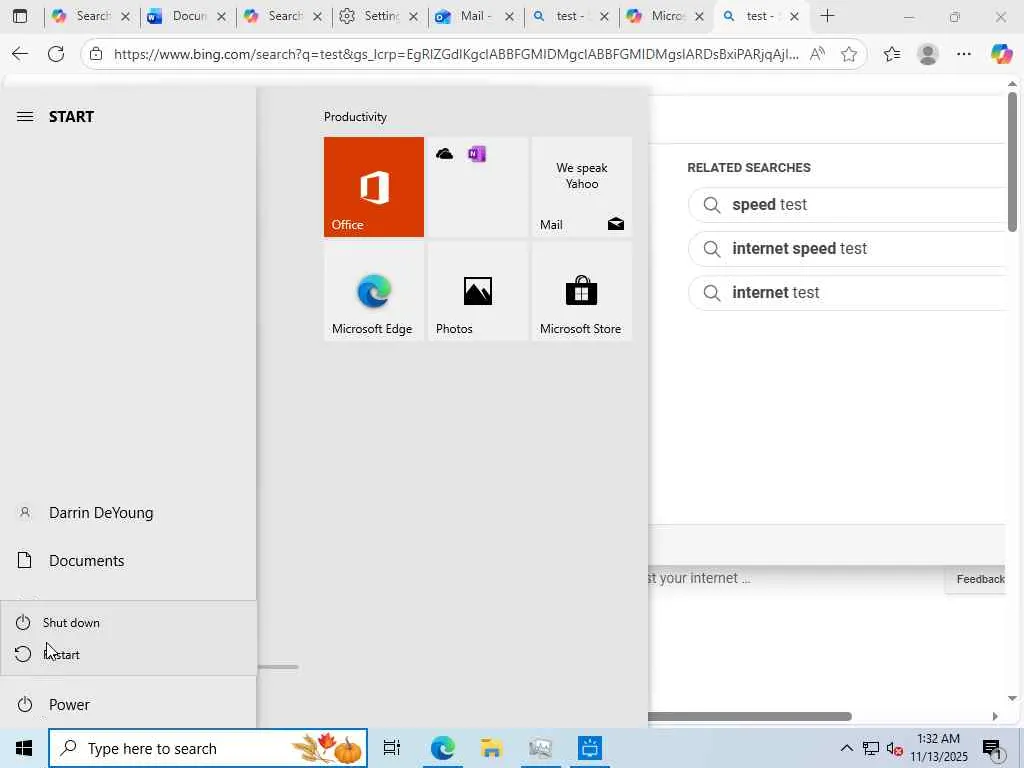Expand the Start menu hamburger icon

tap(25, 116)
